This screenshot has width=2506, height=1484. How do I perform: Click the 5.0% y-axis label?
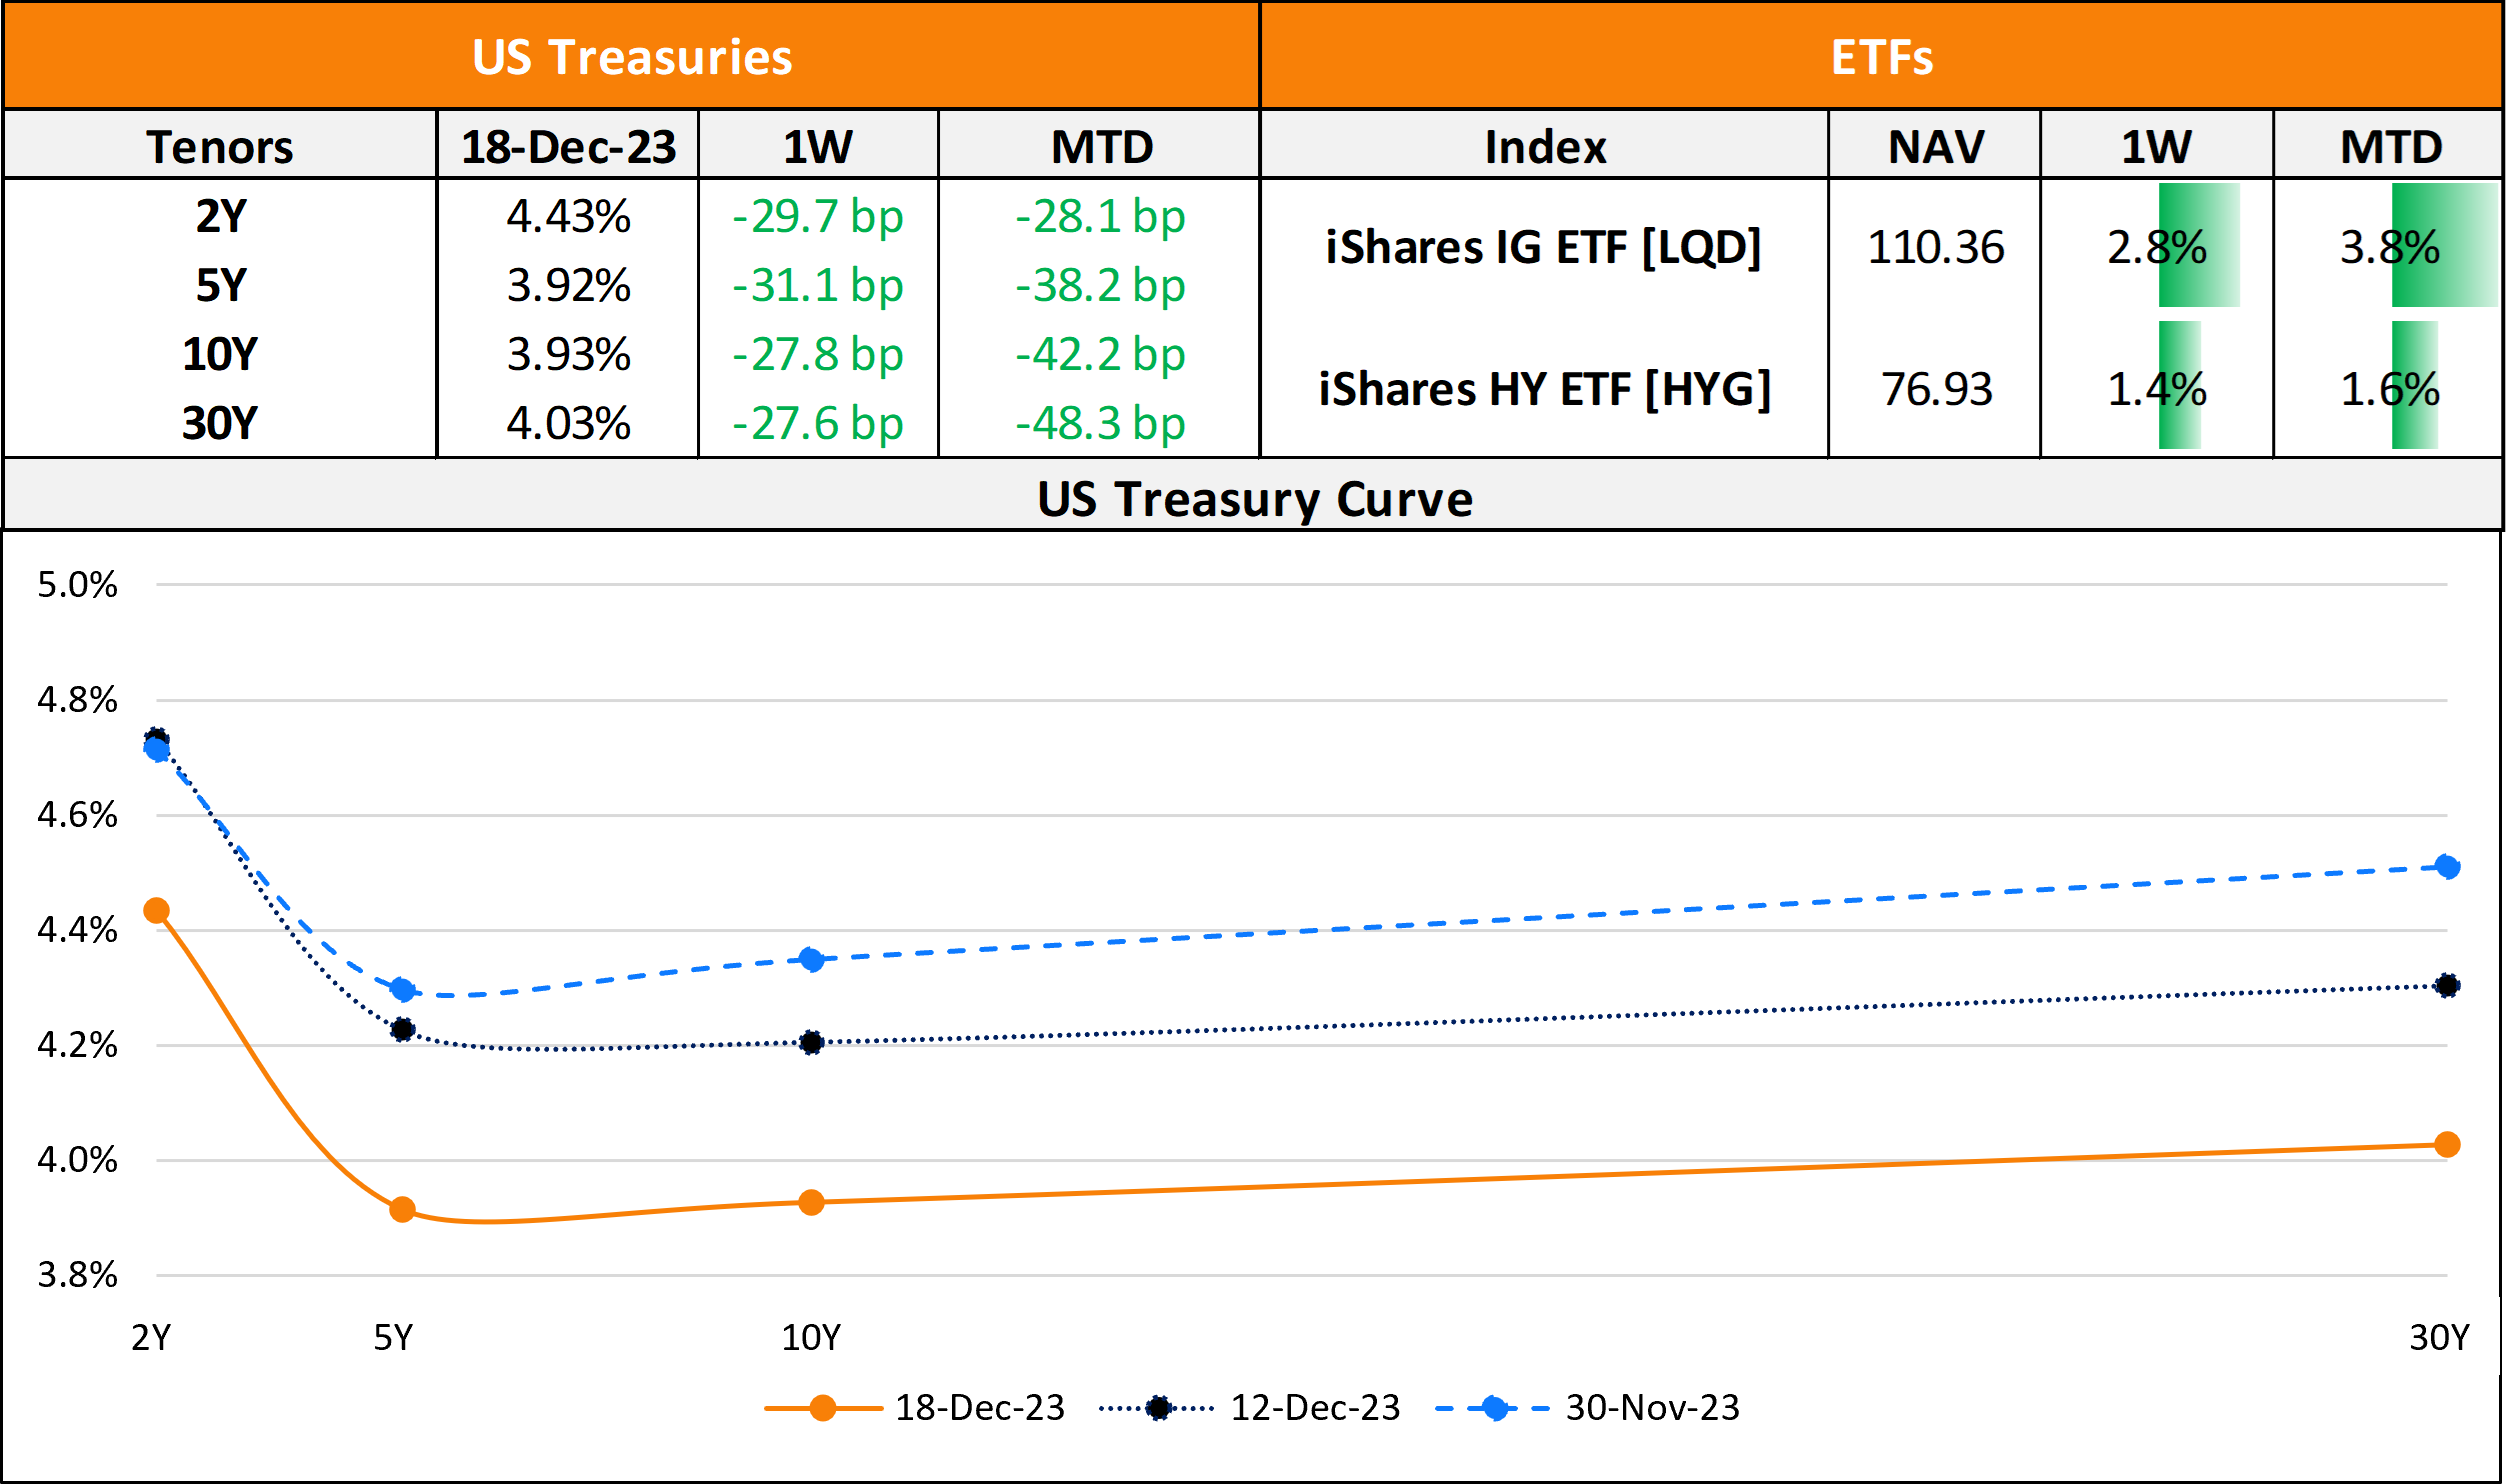click(x=77, y=585)
